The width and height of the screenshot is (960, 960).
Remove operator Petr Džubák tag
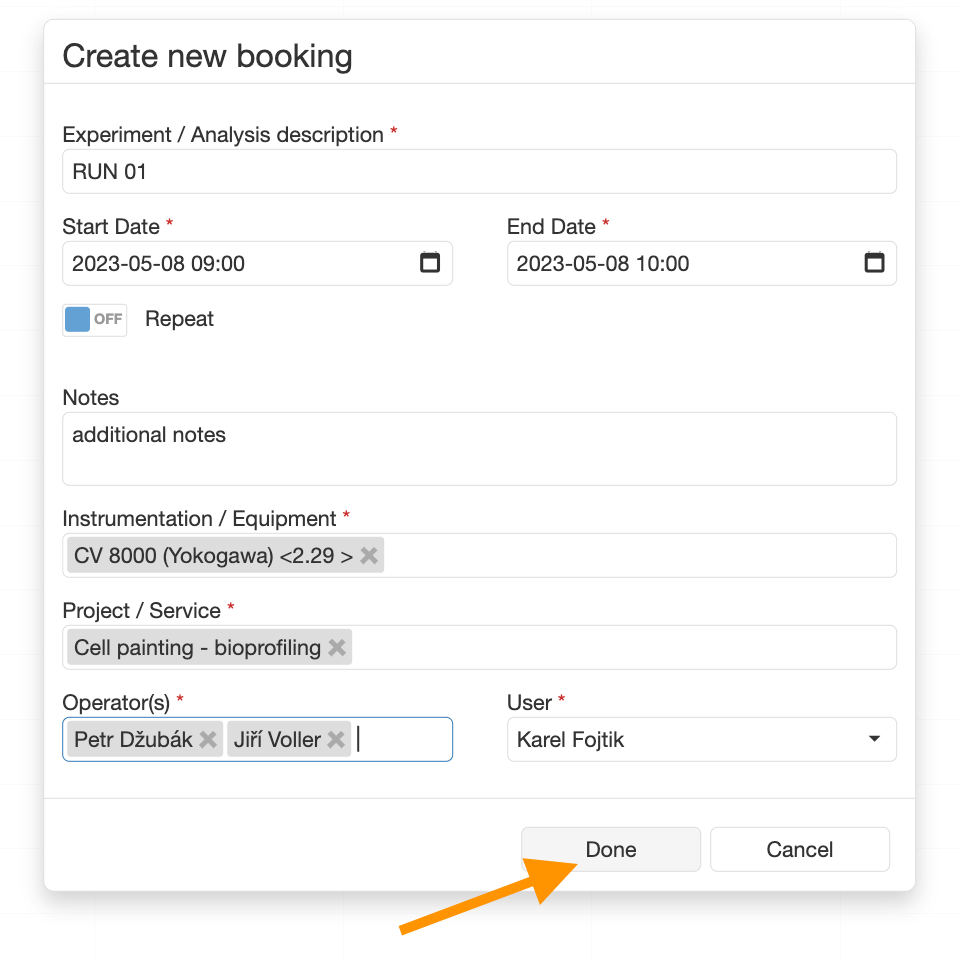208,740
